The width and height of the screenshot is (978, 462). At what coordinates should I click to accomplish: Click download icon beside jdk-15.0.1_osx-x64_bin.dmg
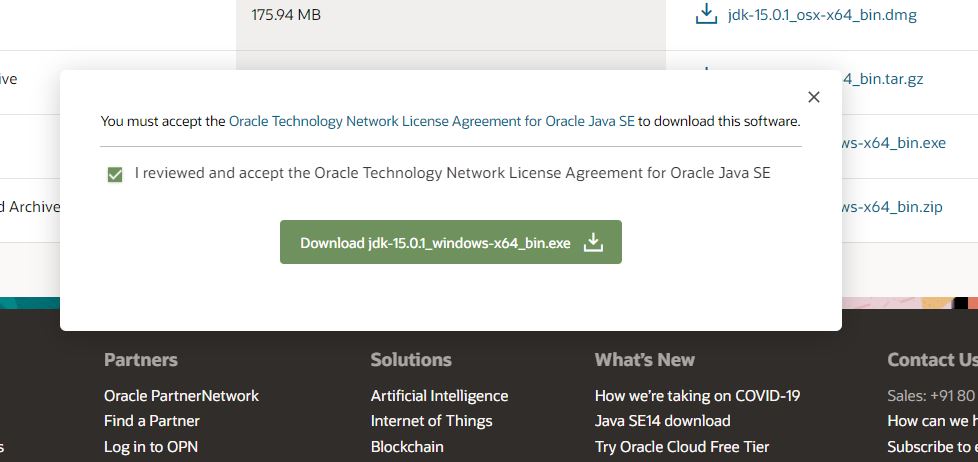[x=706, y=14]
